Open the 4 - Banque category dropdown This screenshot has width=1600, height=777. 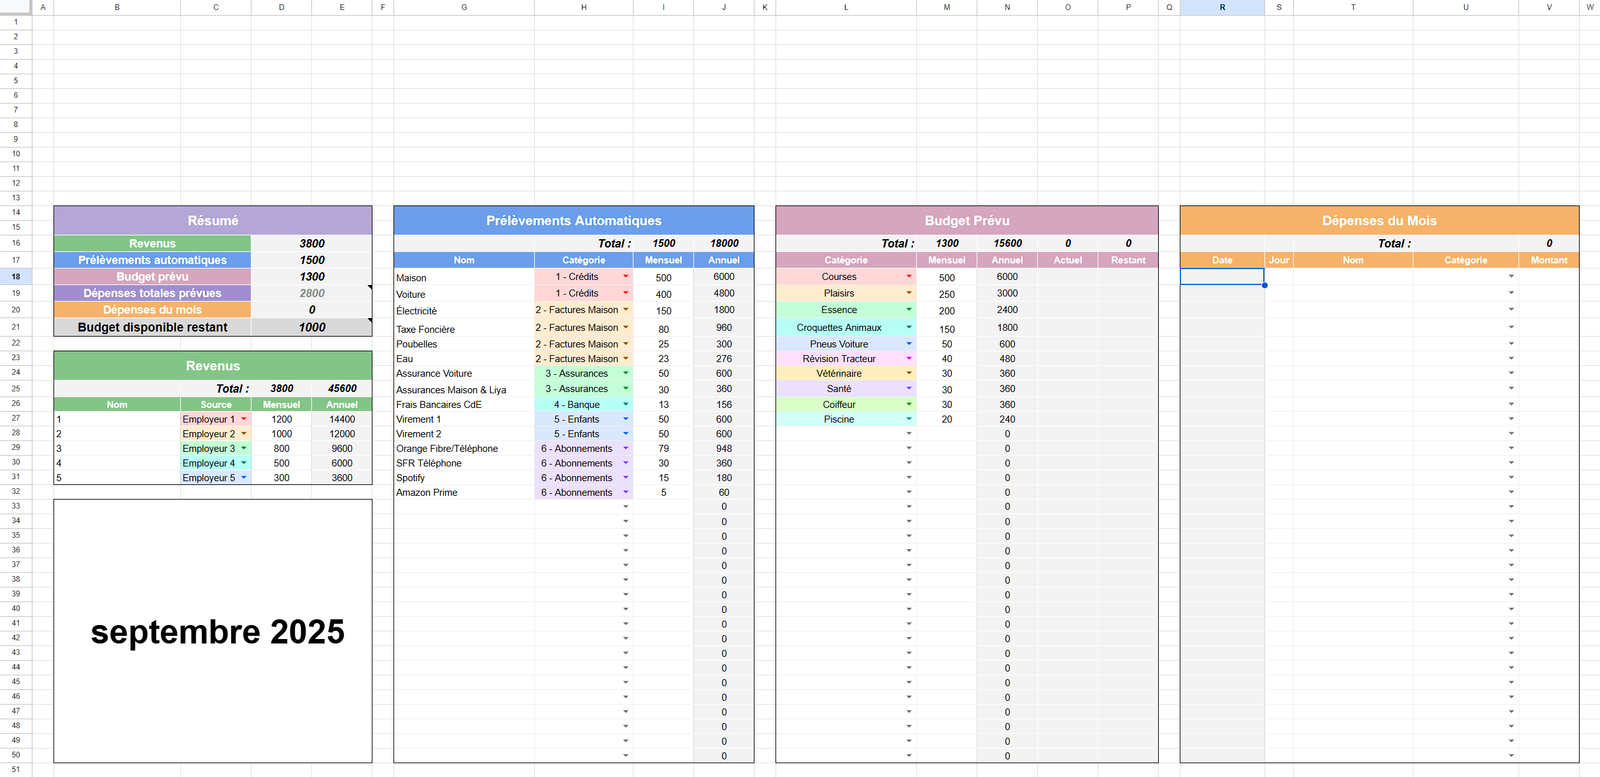pyautogui.click(x=626, y=404)
